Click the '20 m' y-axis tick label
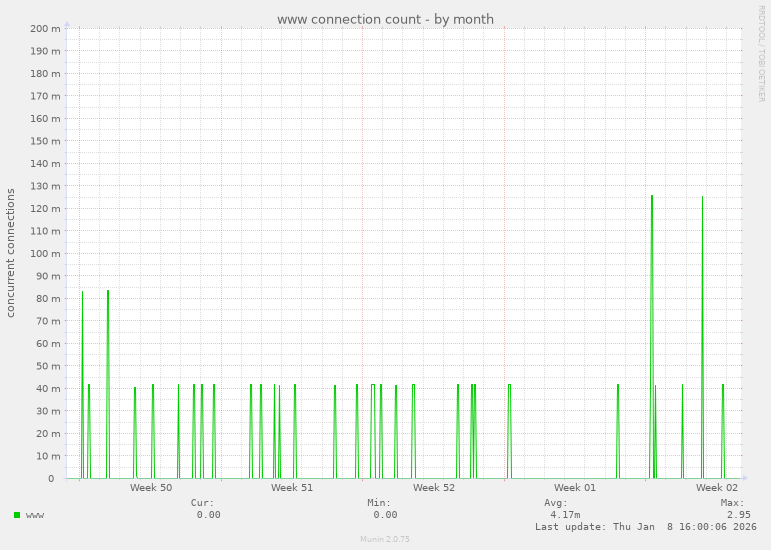This screenshot has height=550, width=771. (x=48, y=434)
